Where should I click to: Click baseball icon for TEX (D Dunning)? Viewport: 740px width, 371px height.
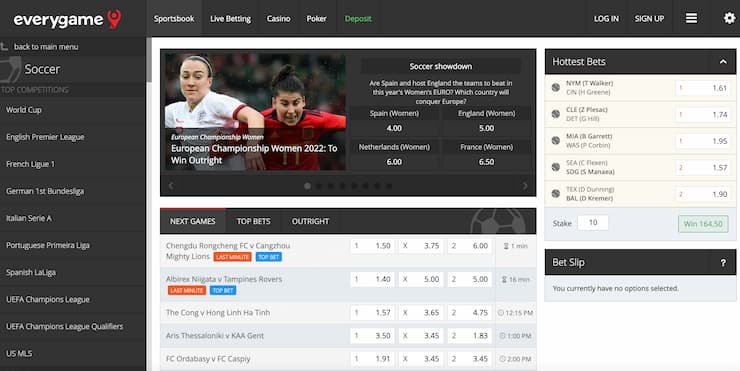[x=556, y=194]
